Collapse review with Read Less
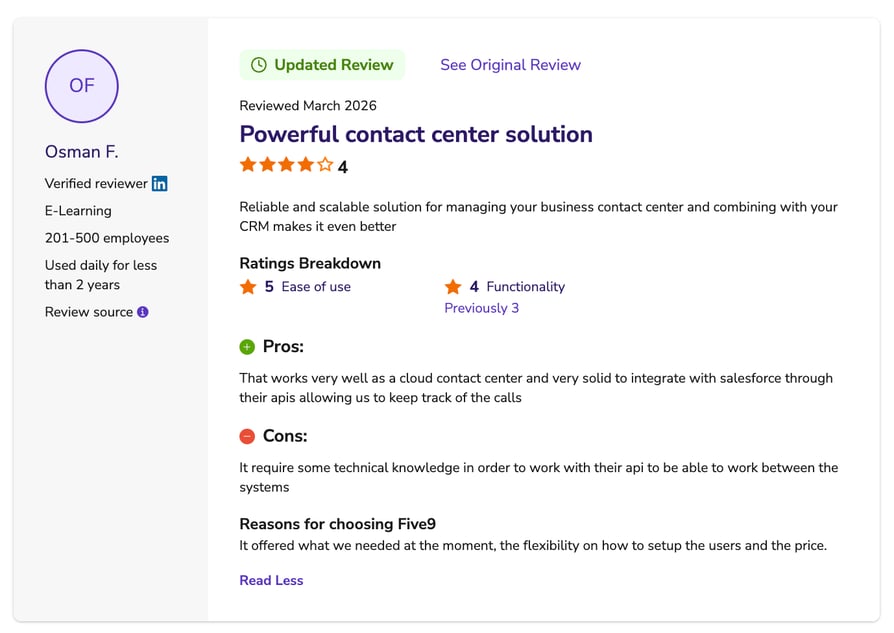Screen dimensions: 894x633 [x=271, y=581]
